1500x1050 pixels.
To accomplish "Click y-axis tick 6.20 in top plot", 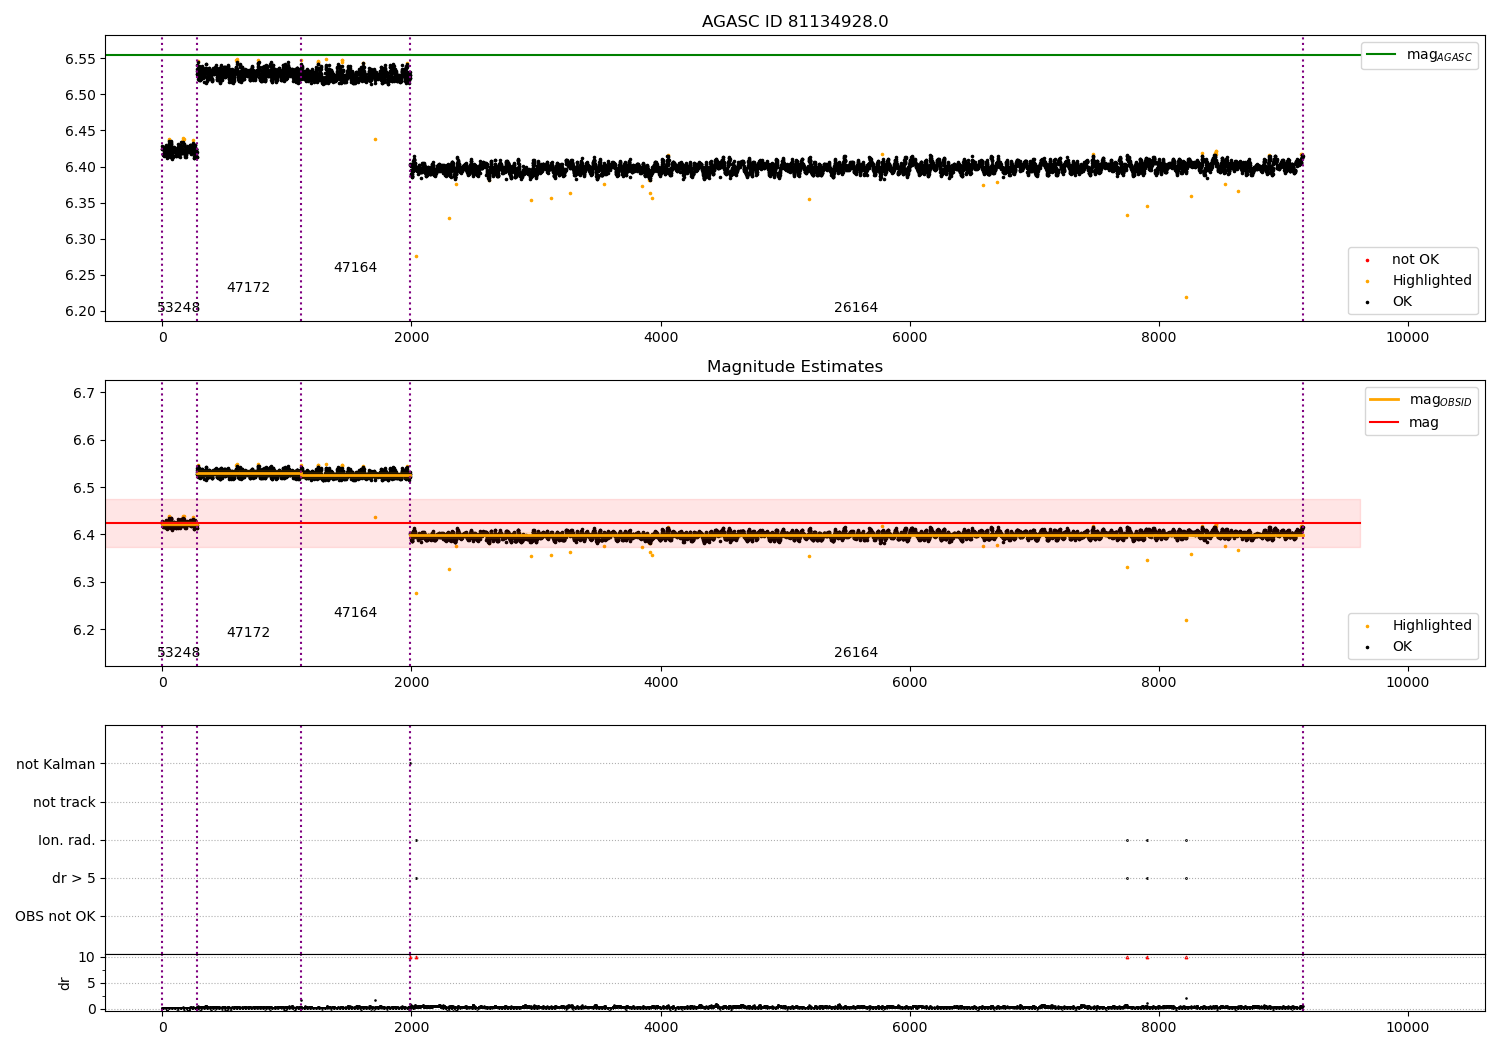I will click(x=80, y=312).
